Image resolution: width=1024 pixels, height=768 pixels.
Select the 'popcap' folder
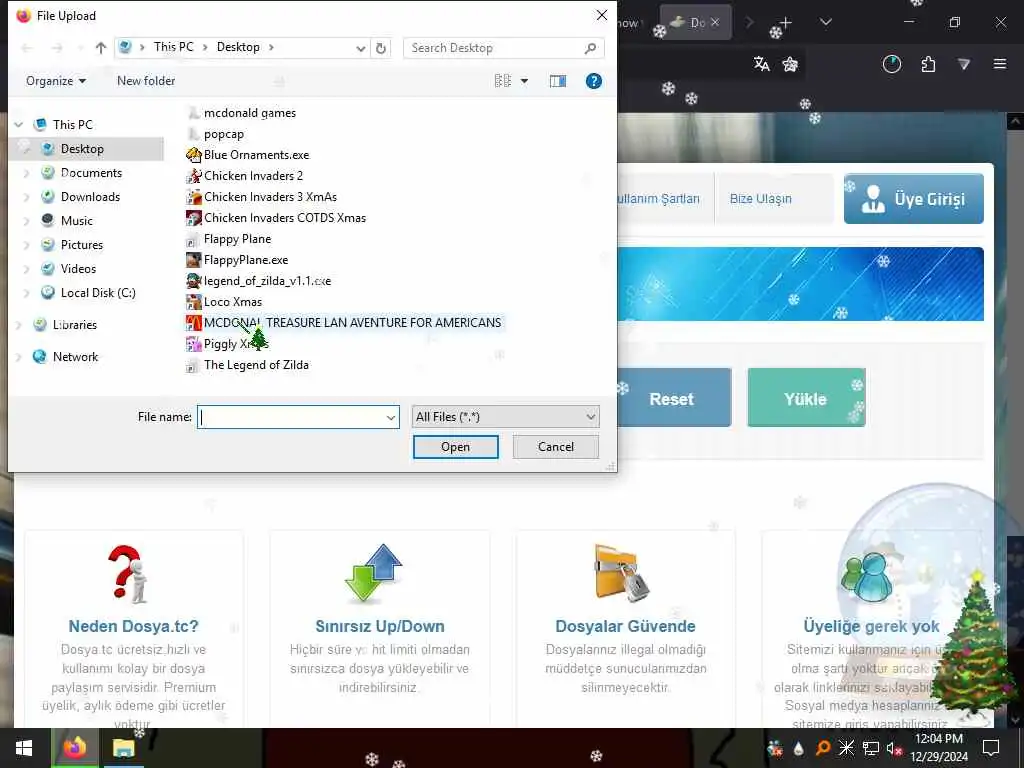[x=223, y=134]
